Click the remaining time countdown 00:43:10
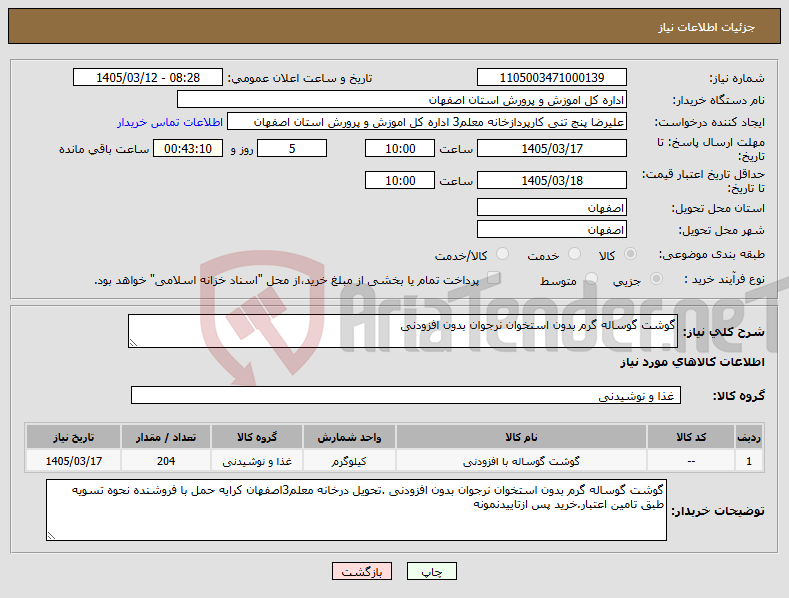 (x=188, y=148)
